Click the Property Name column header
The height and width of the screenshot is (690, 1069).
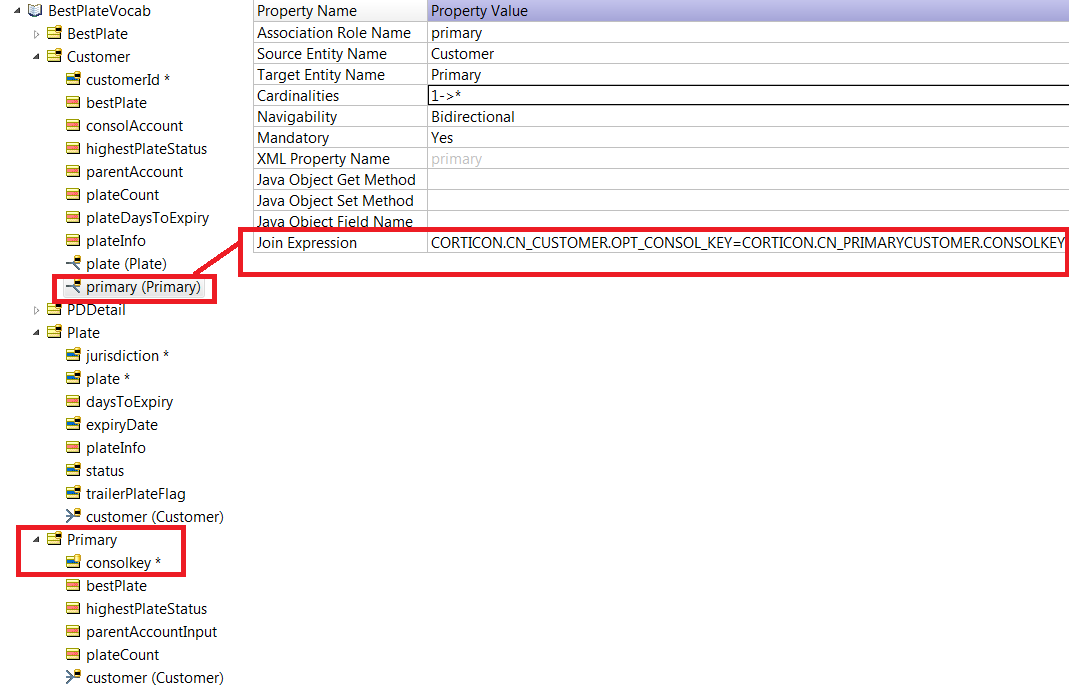tap(340, 11)
